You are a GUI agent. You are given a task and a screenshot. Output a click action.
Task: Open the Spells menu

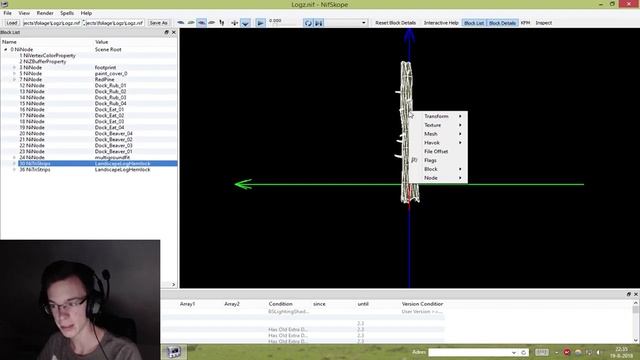pyautogui.click(x=67, y=13)
